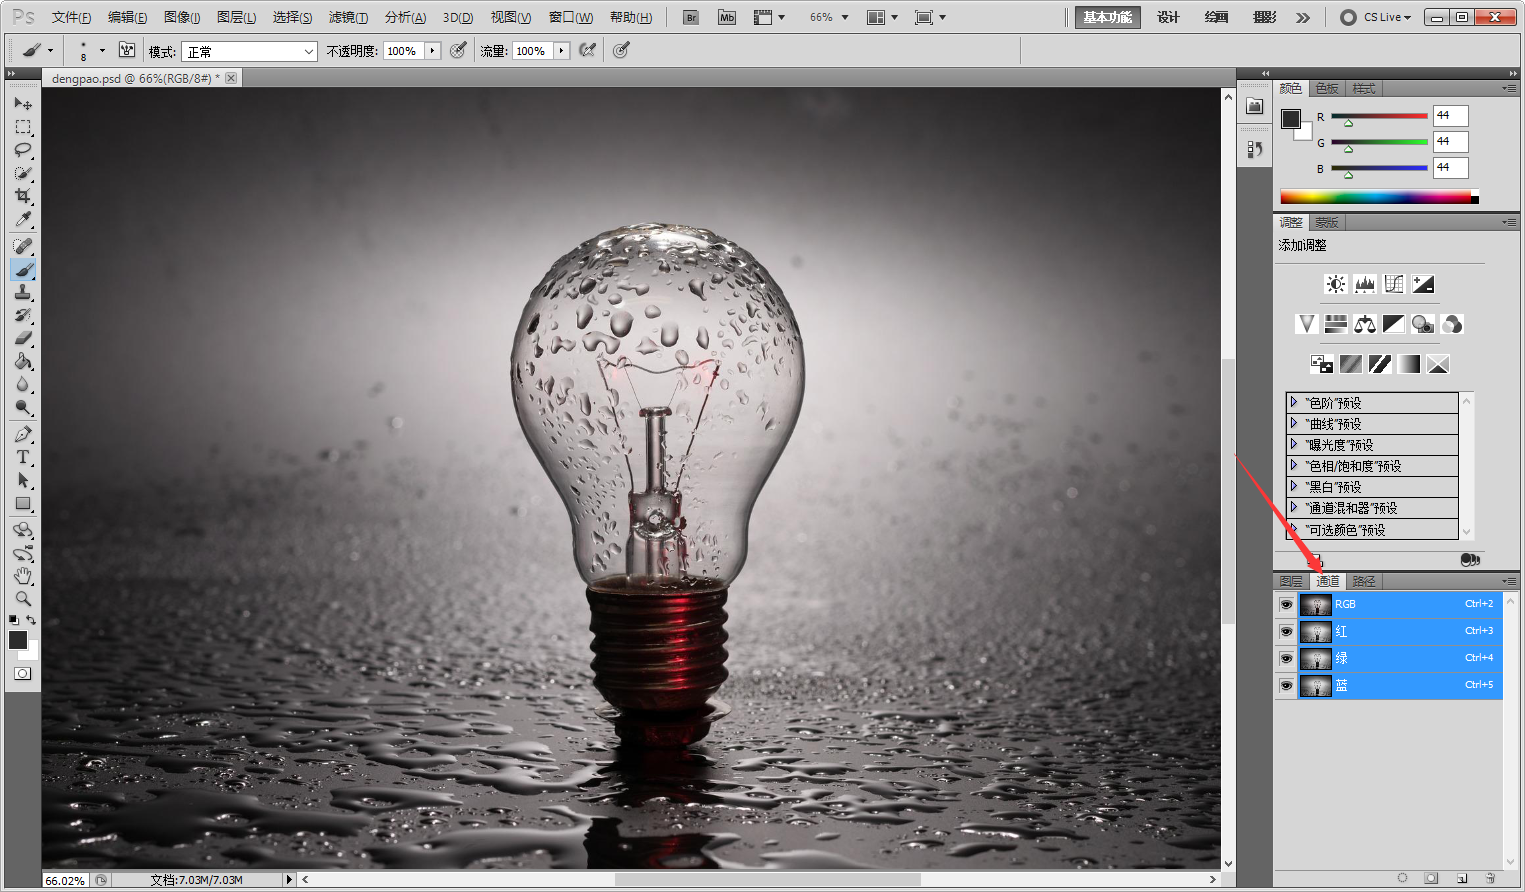Select the Crop tool
This screenshot has height=892, width=1525.
[x=23, y=196]
